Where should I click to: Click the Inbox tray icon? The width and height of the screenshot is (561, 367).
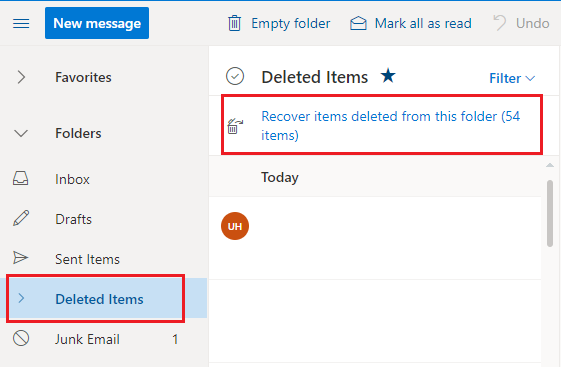tap(21, 178)
